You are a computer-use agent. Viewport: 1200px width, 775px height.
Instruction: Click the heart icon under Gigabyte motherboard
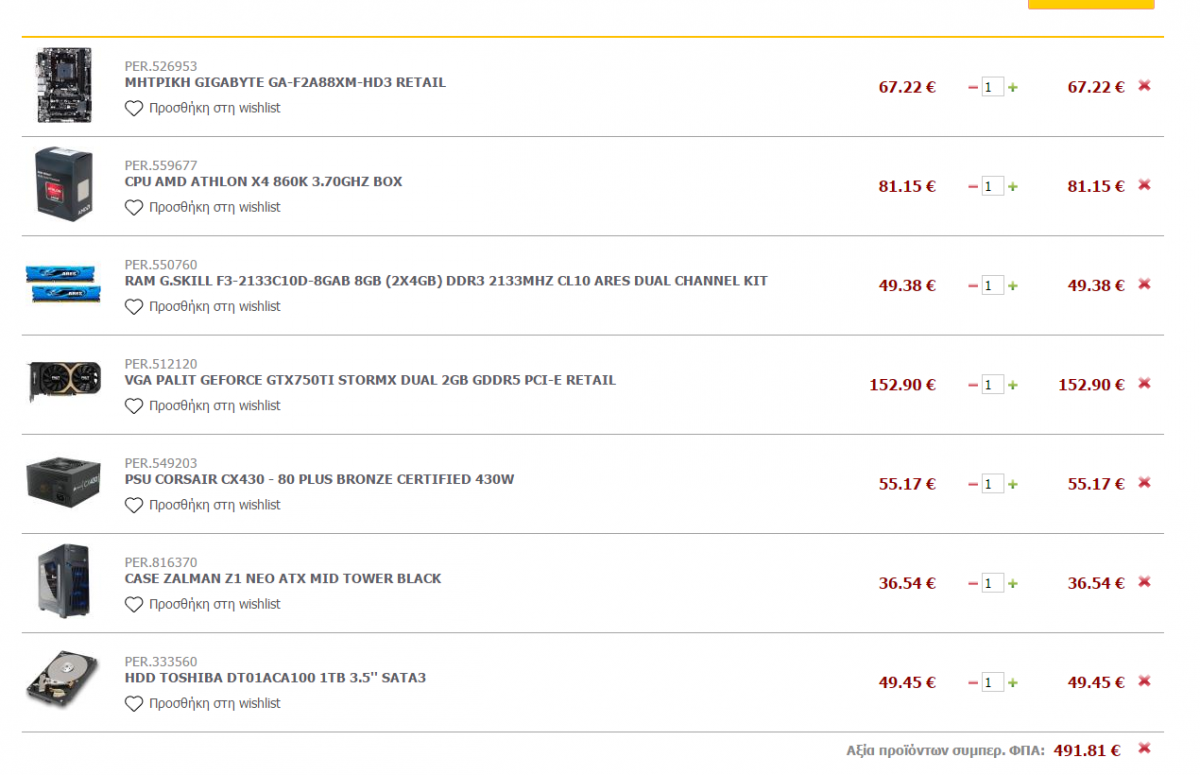pos(134,108)
